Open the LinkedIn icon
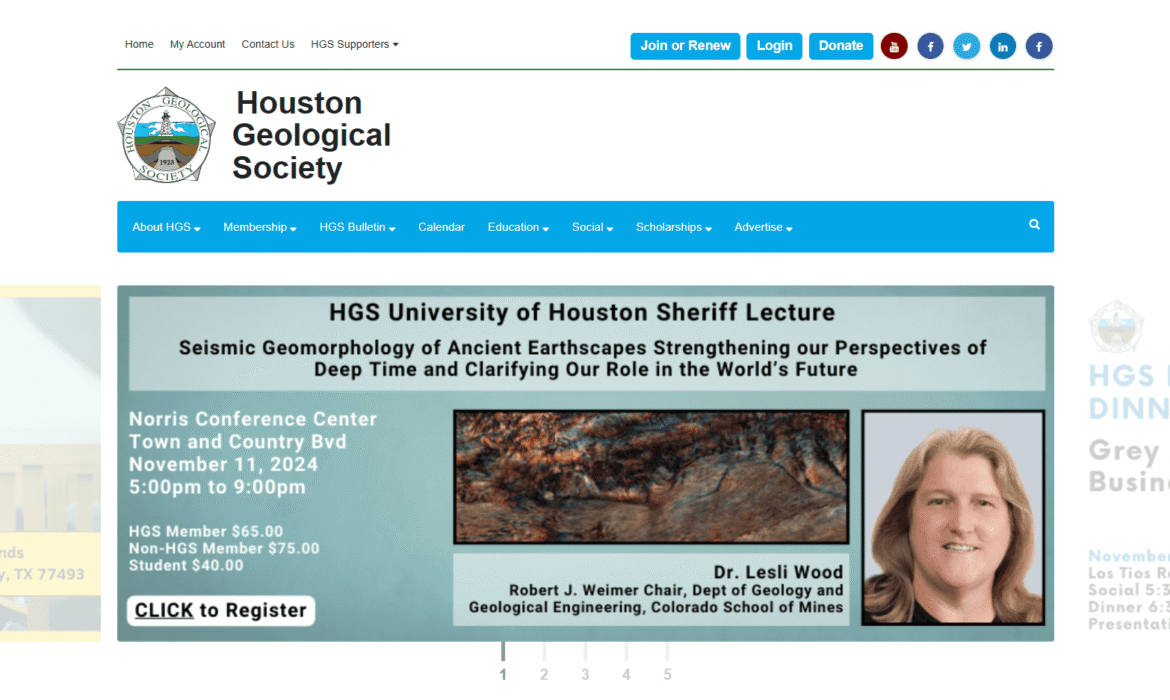This screenshot has width=1170, height=700. click(x=1002, y=45)
